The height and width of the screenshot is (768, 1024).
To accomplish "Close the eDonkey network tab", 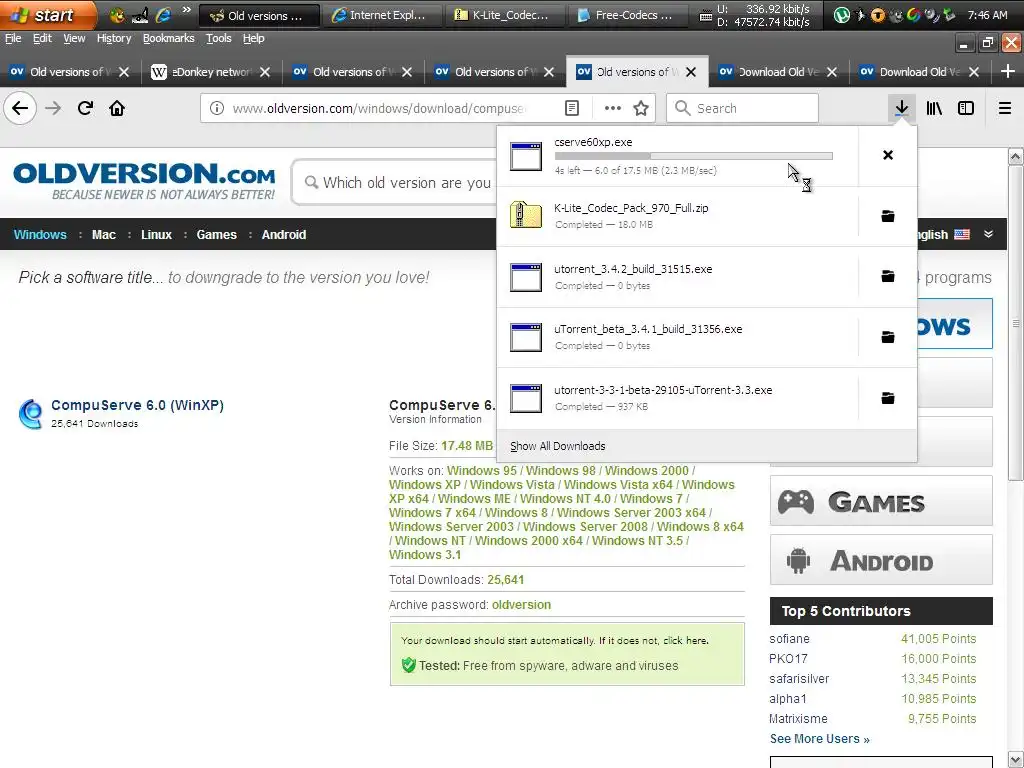I will click(264, 72).
